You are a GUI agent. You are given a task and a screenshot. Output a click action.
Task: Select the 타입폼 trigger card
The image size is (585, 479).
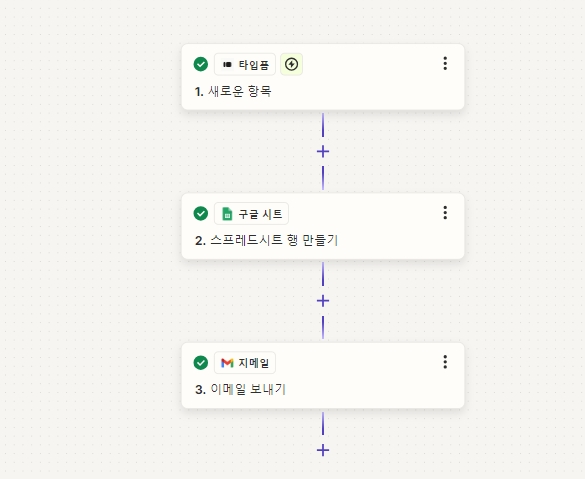[x=323, y=77]
